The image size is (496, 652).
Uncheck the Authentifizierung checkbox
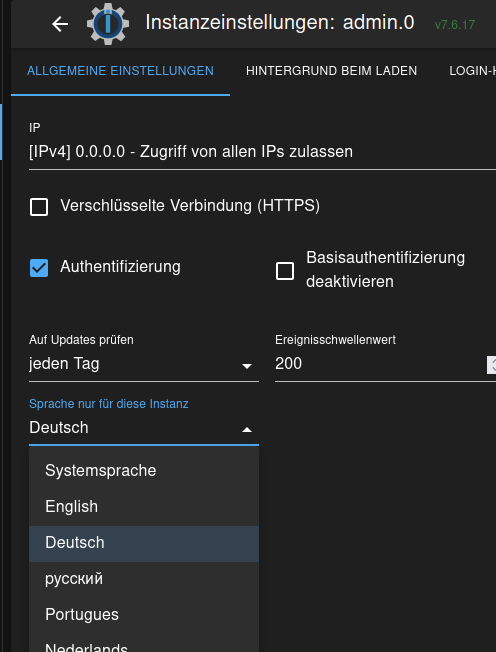click(x=39, y=268)
